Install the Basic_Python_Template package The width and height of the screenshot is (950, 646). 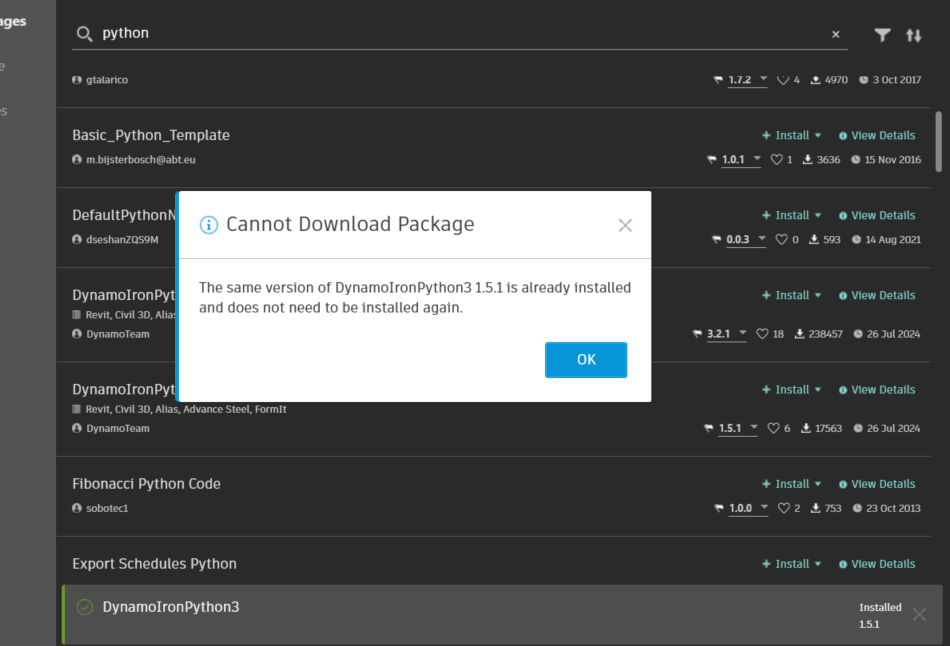point(786,136)
